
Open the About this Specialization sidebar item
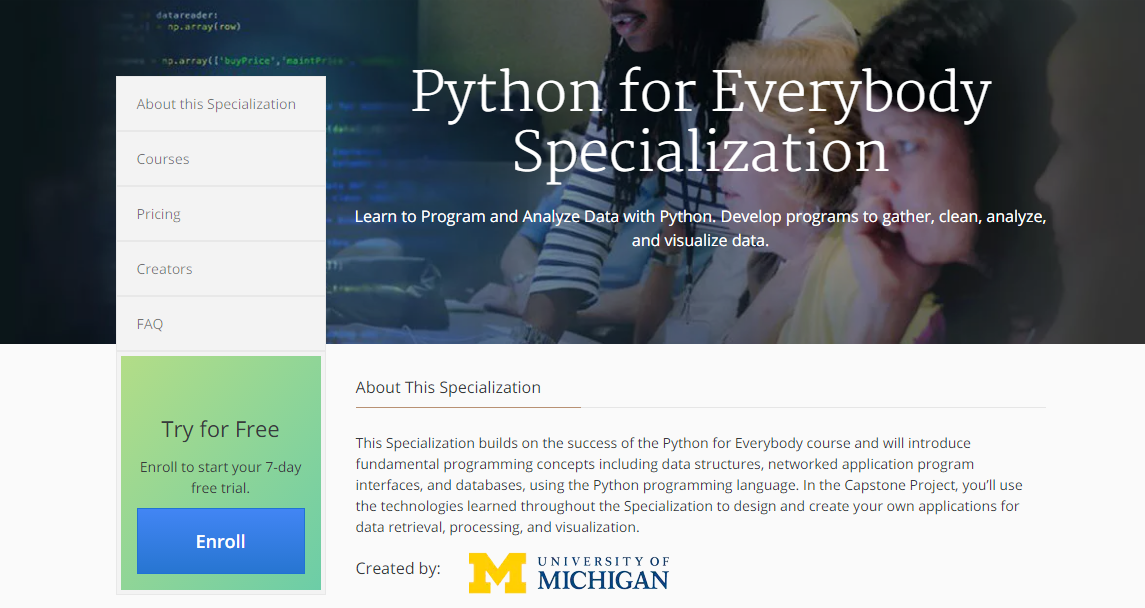[x=221, y=104]
